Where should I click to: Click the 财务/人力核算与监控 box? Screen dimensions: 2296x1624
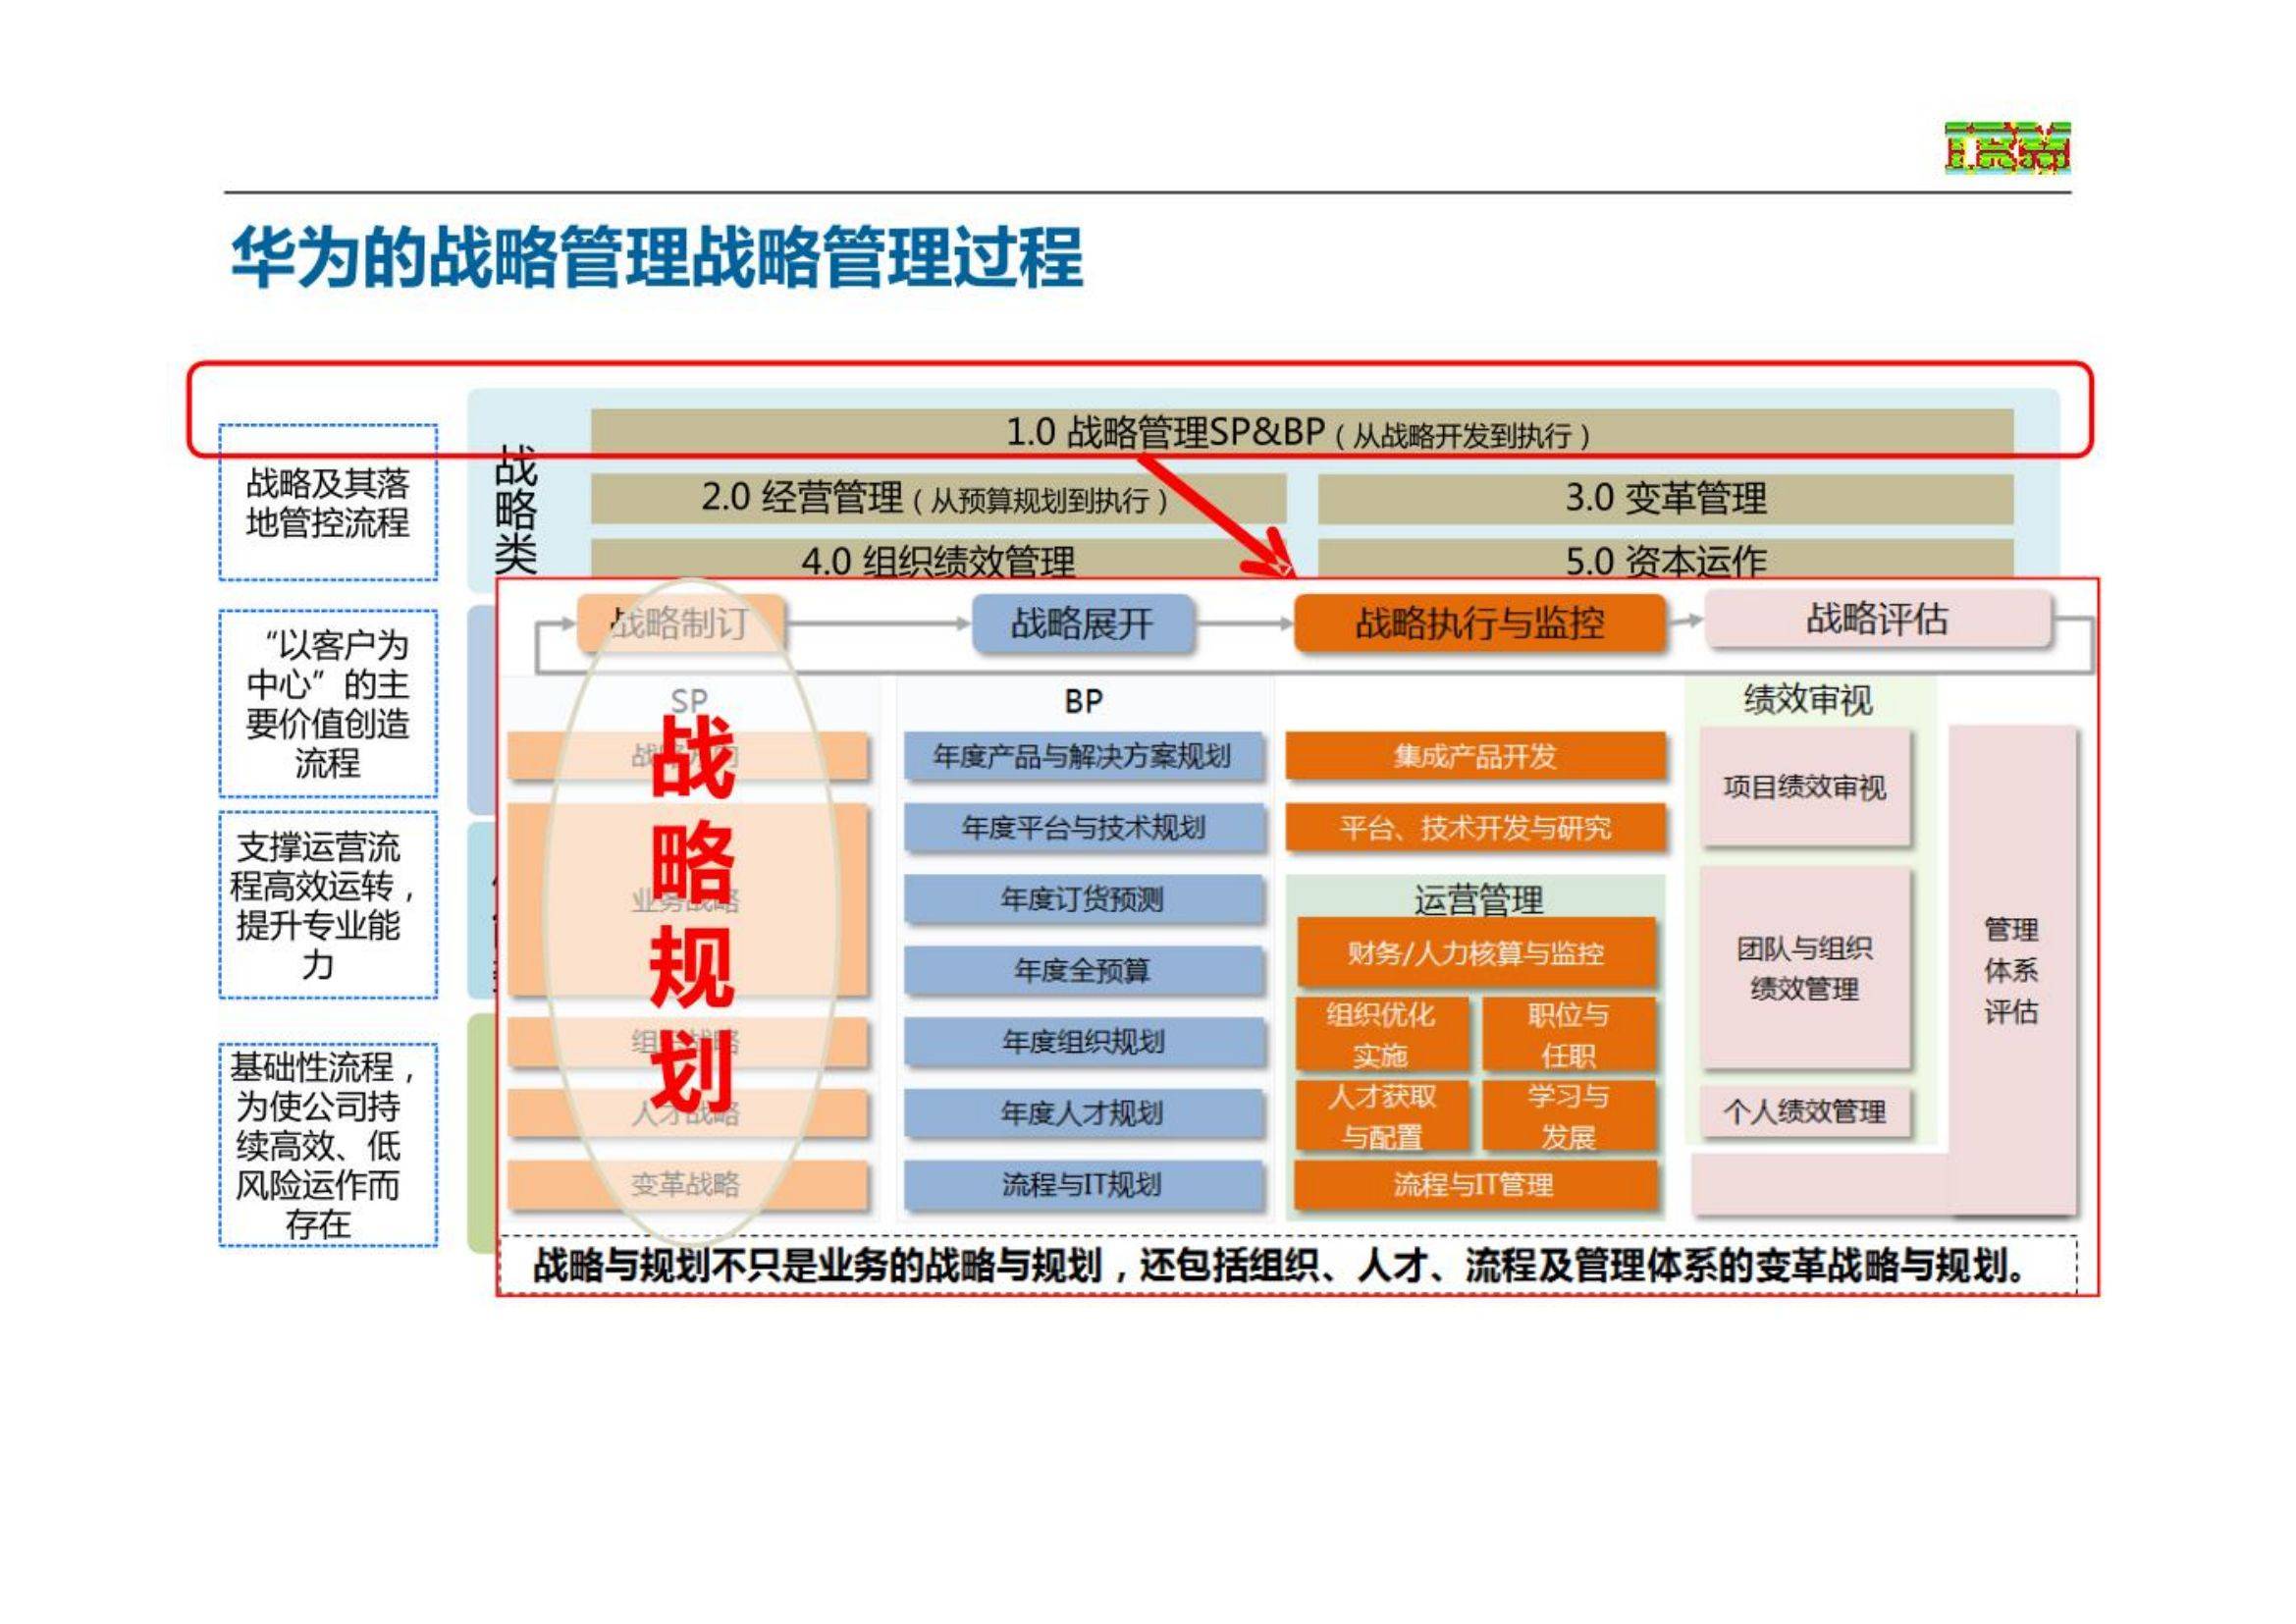1476,953
